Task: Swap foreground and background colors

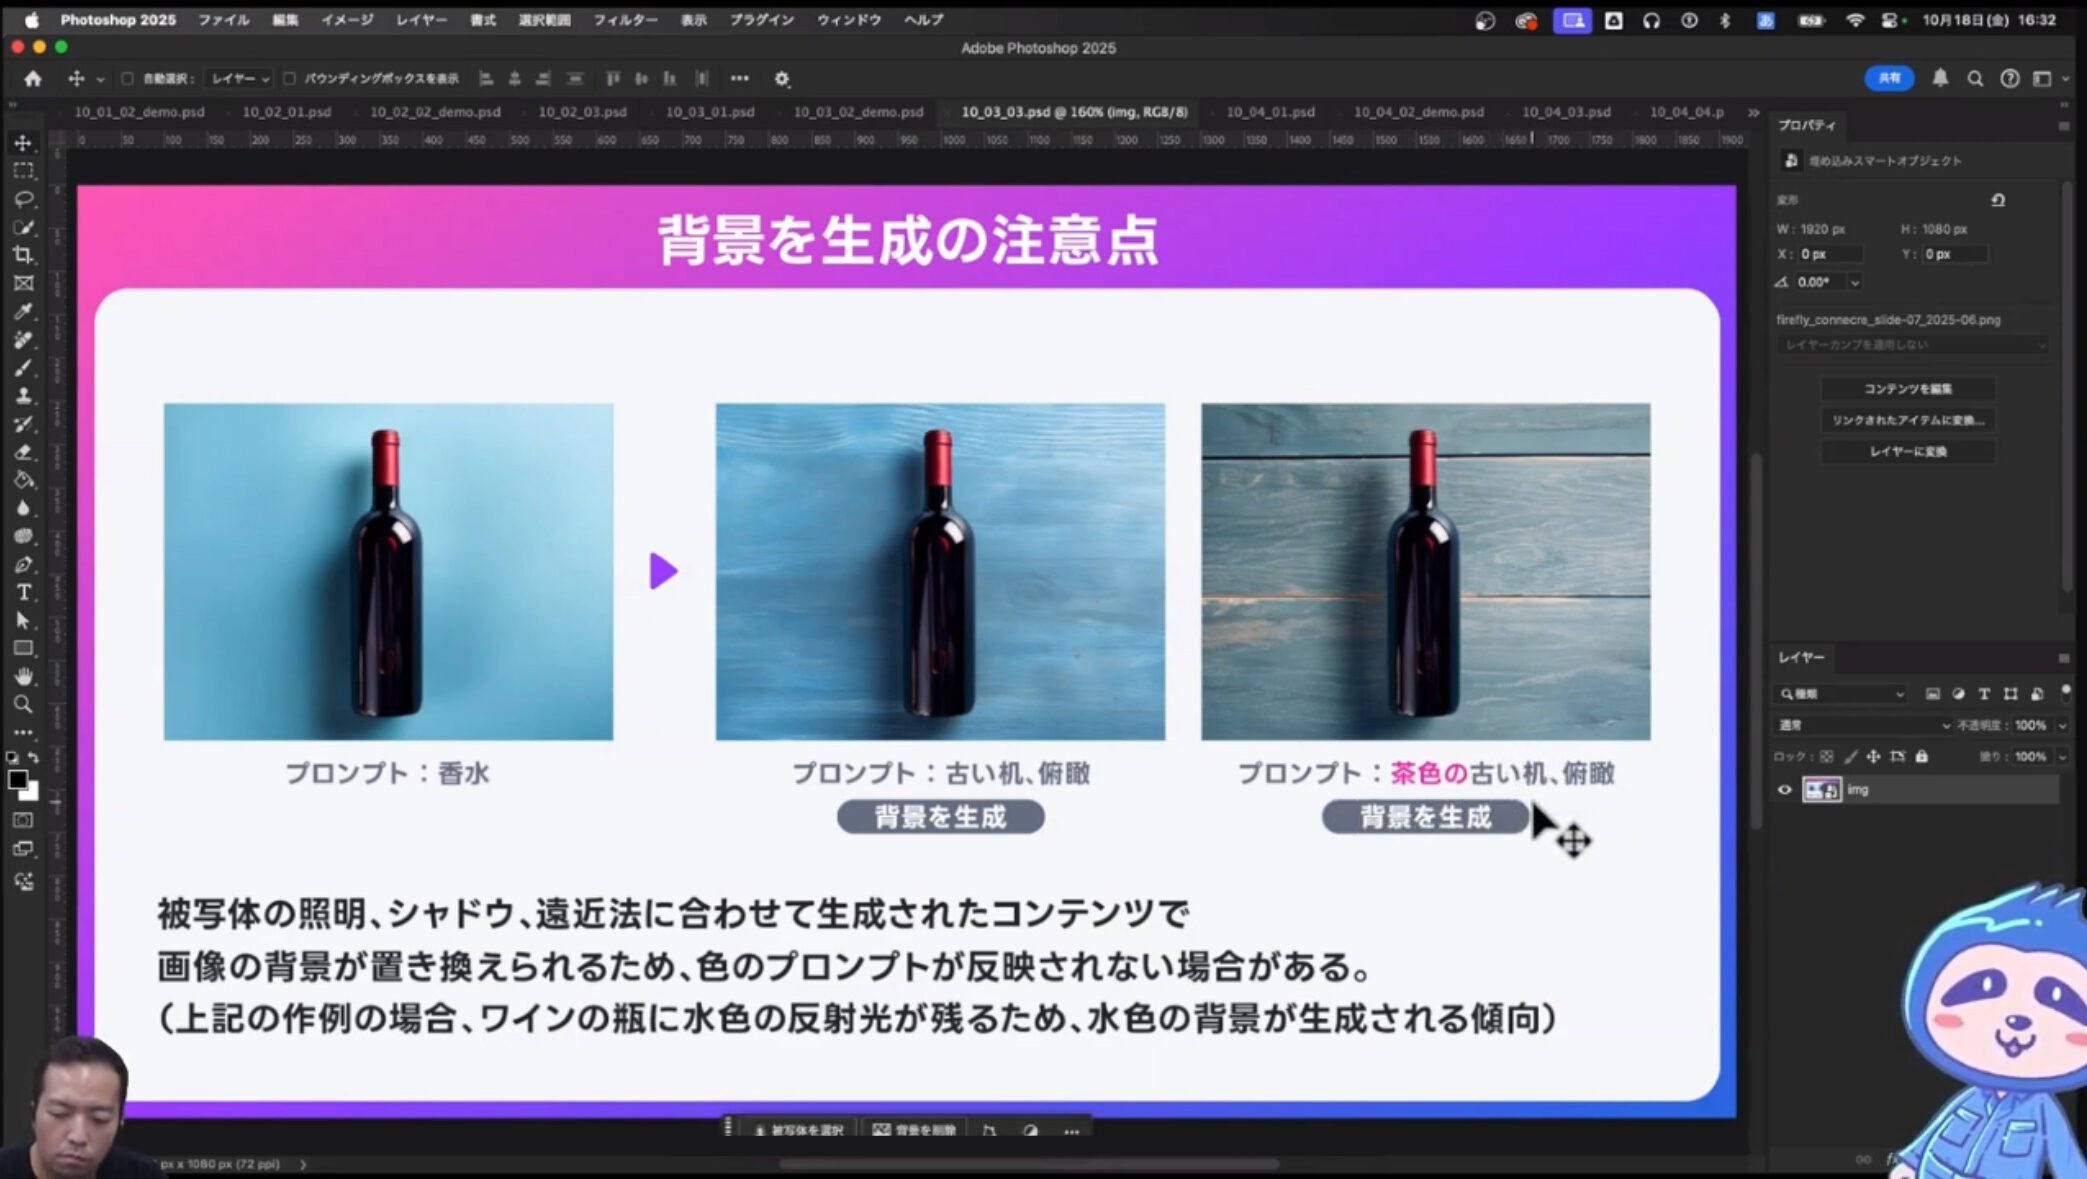Action: [x=33, y=758]
